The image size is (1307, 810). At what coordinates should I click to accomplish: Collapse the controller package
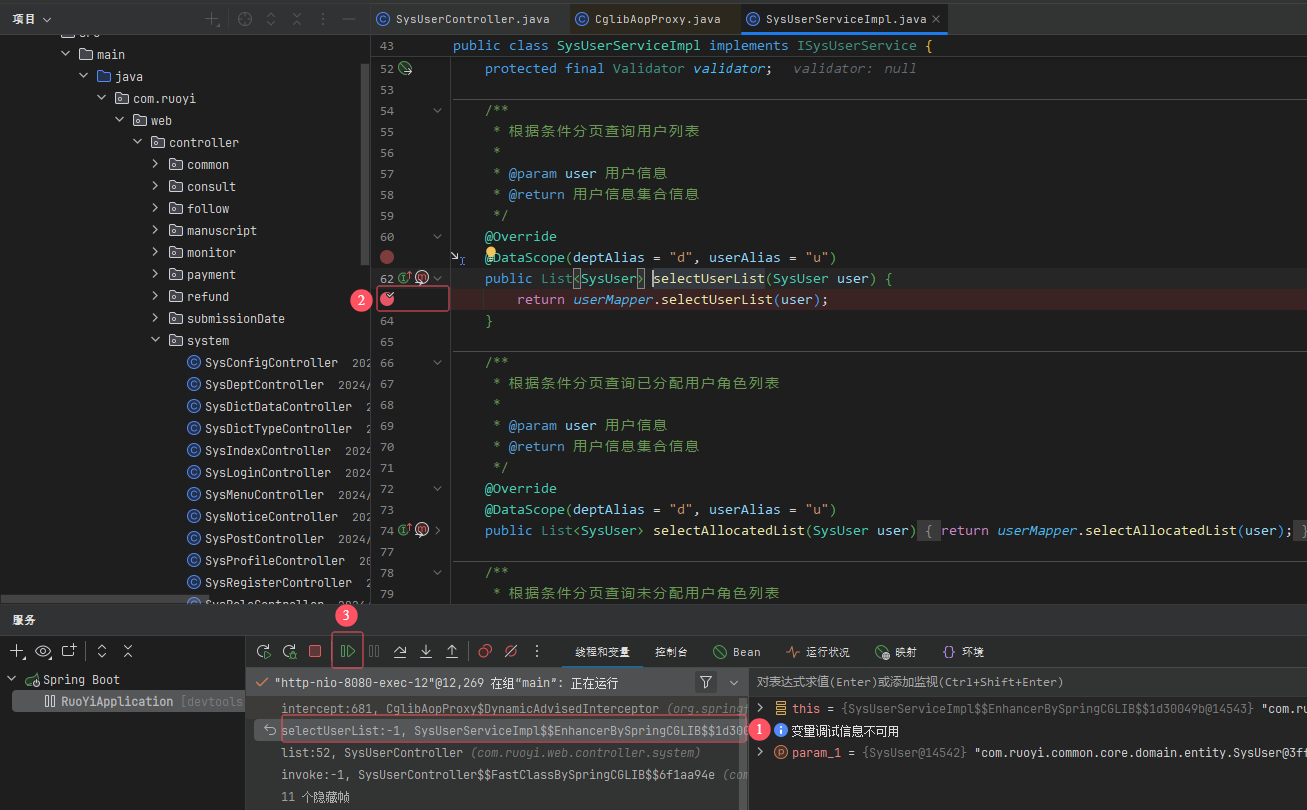138,142
